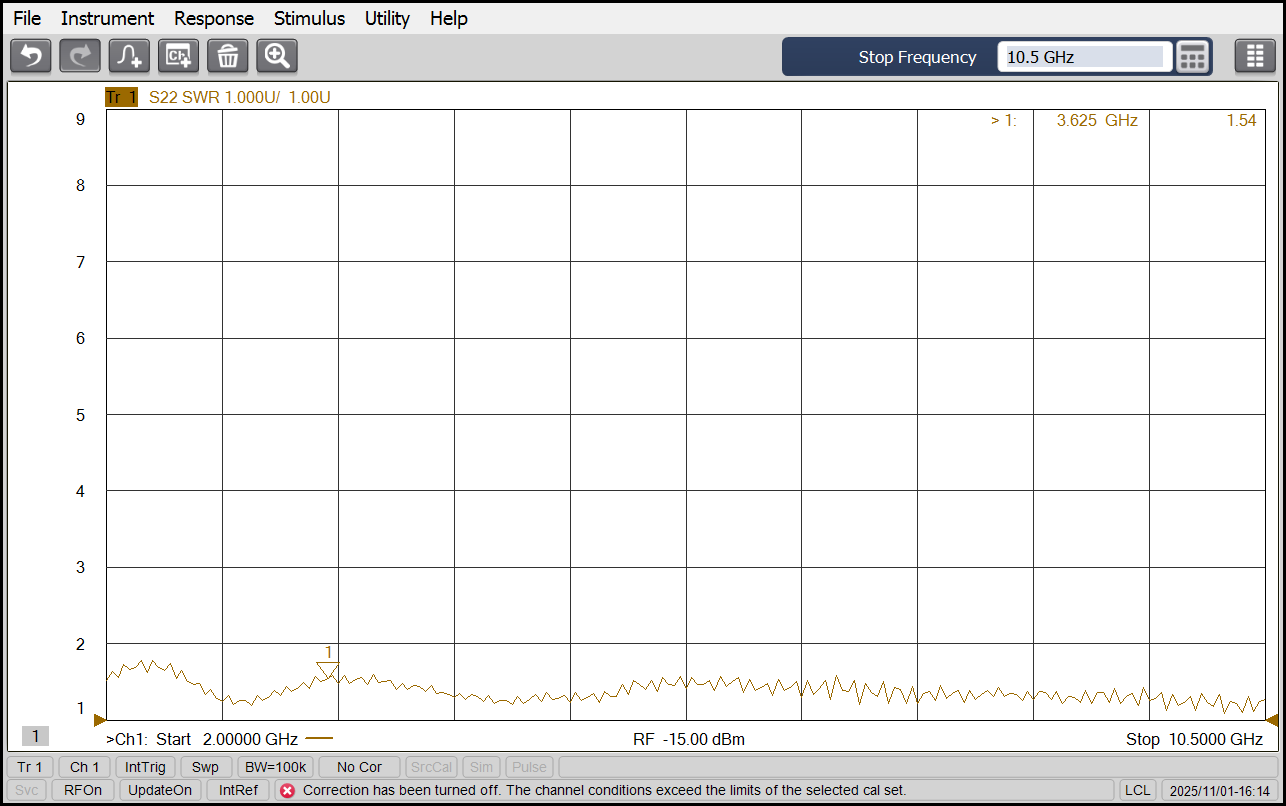This screenshot has width=1286, height=806.
Task: Click the Stop 10.5000 GHz label
Action: pyautogui.click(x=1194, y=739)
